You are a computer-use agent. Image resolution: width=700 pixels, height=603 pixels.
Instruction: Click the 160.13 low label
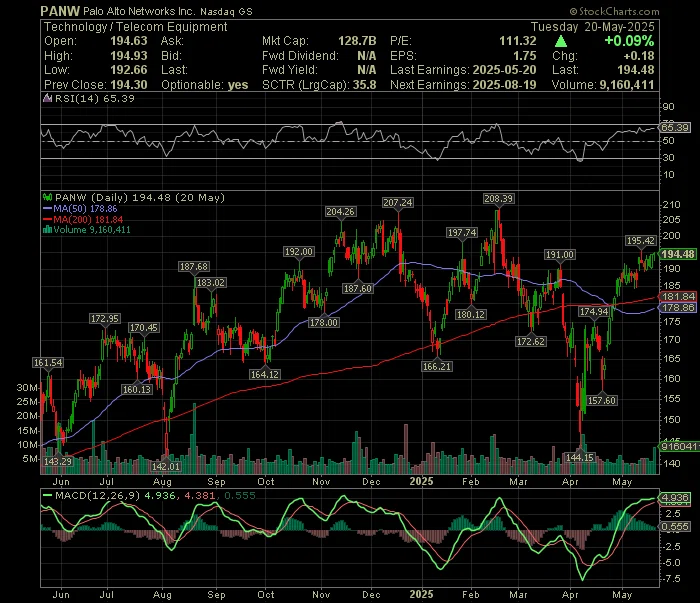coord(137,390)
